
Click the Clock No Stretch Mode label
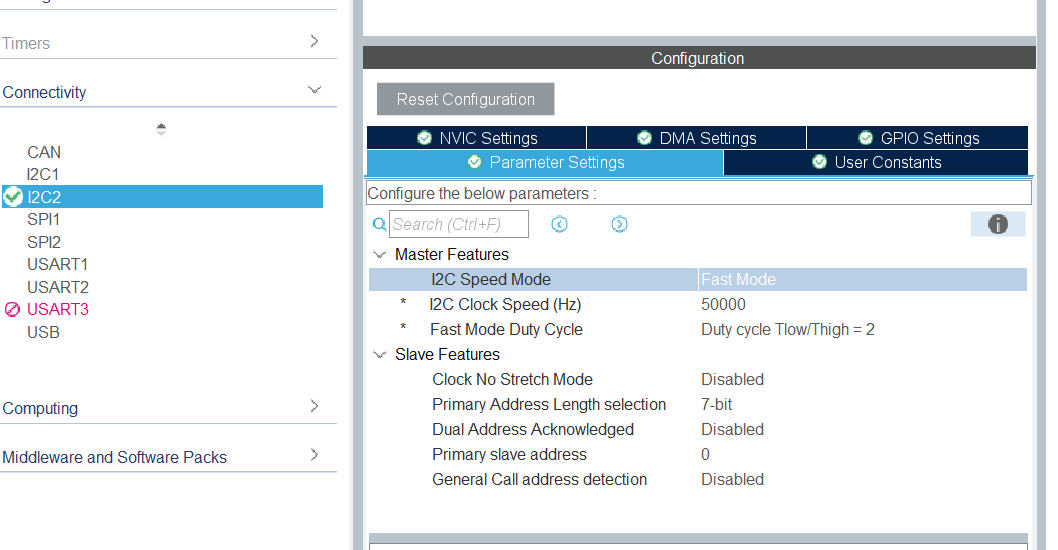(512, 379)
